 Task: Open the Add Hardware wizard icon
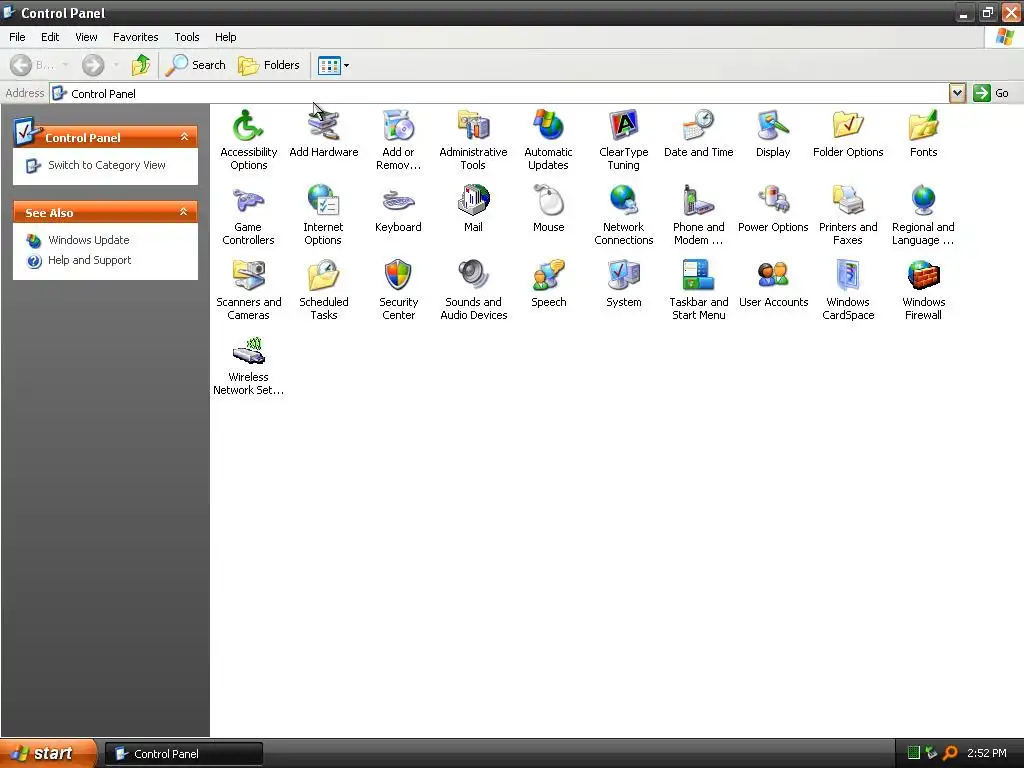click(324, 125)
